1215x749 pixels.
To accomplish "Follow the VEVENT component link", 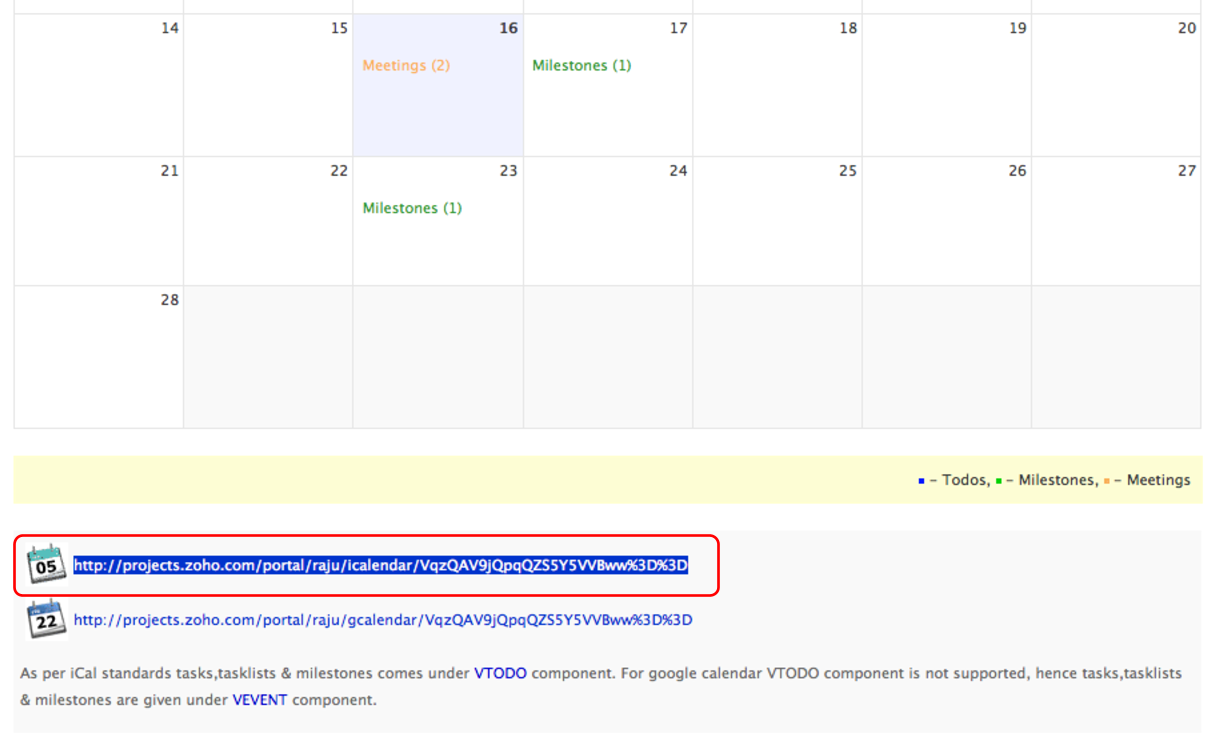I will pos(259,700).
